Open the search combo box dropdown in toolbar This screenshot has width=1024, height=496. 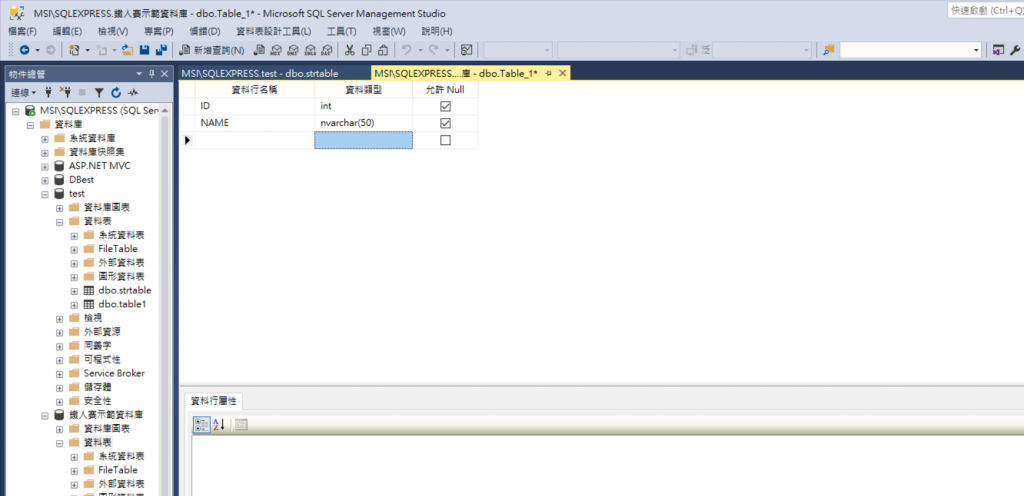point(977,50)
